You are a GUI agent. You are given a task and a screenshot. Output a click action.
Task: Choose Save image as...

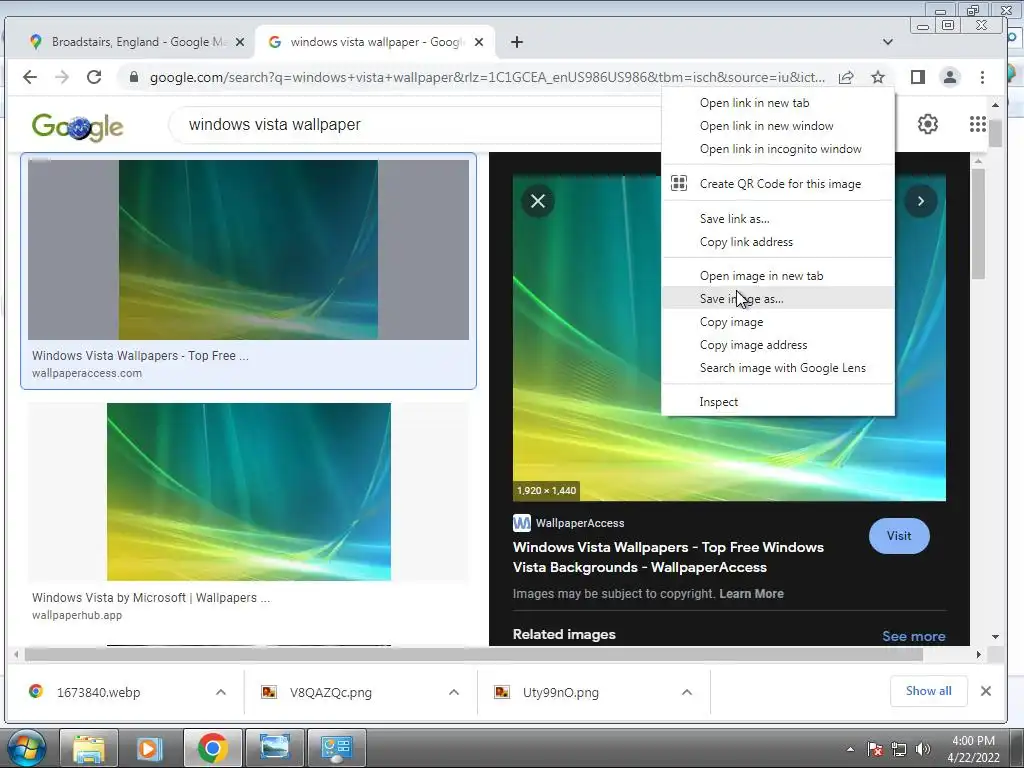coord(778,298)
